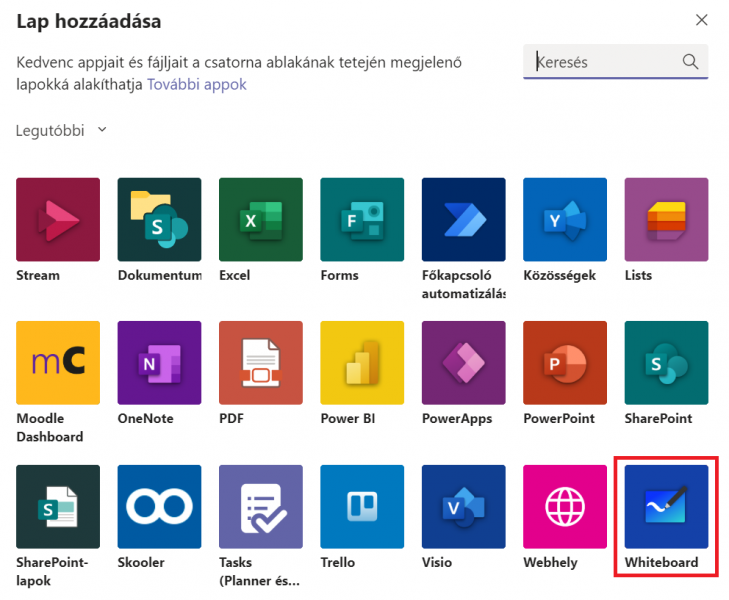Add the Tasks Planner tile
Screen dimensions: 729x600
click(x=261, y=507)
